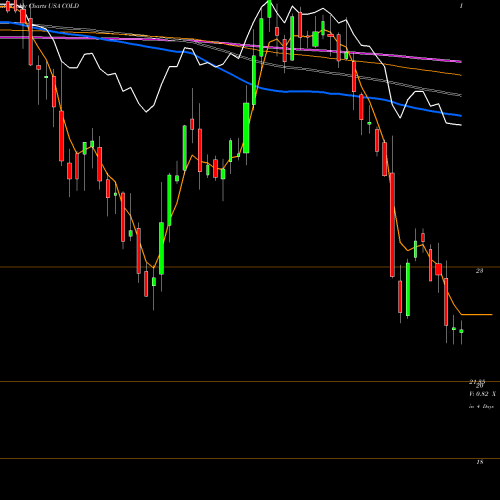This screenshot has height=500, width=500.
Task: Click the flat end of the orange short average line
Action: point(477,314)
